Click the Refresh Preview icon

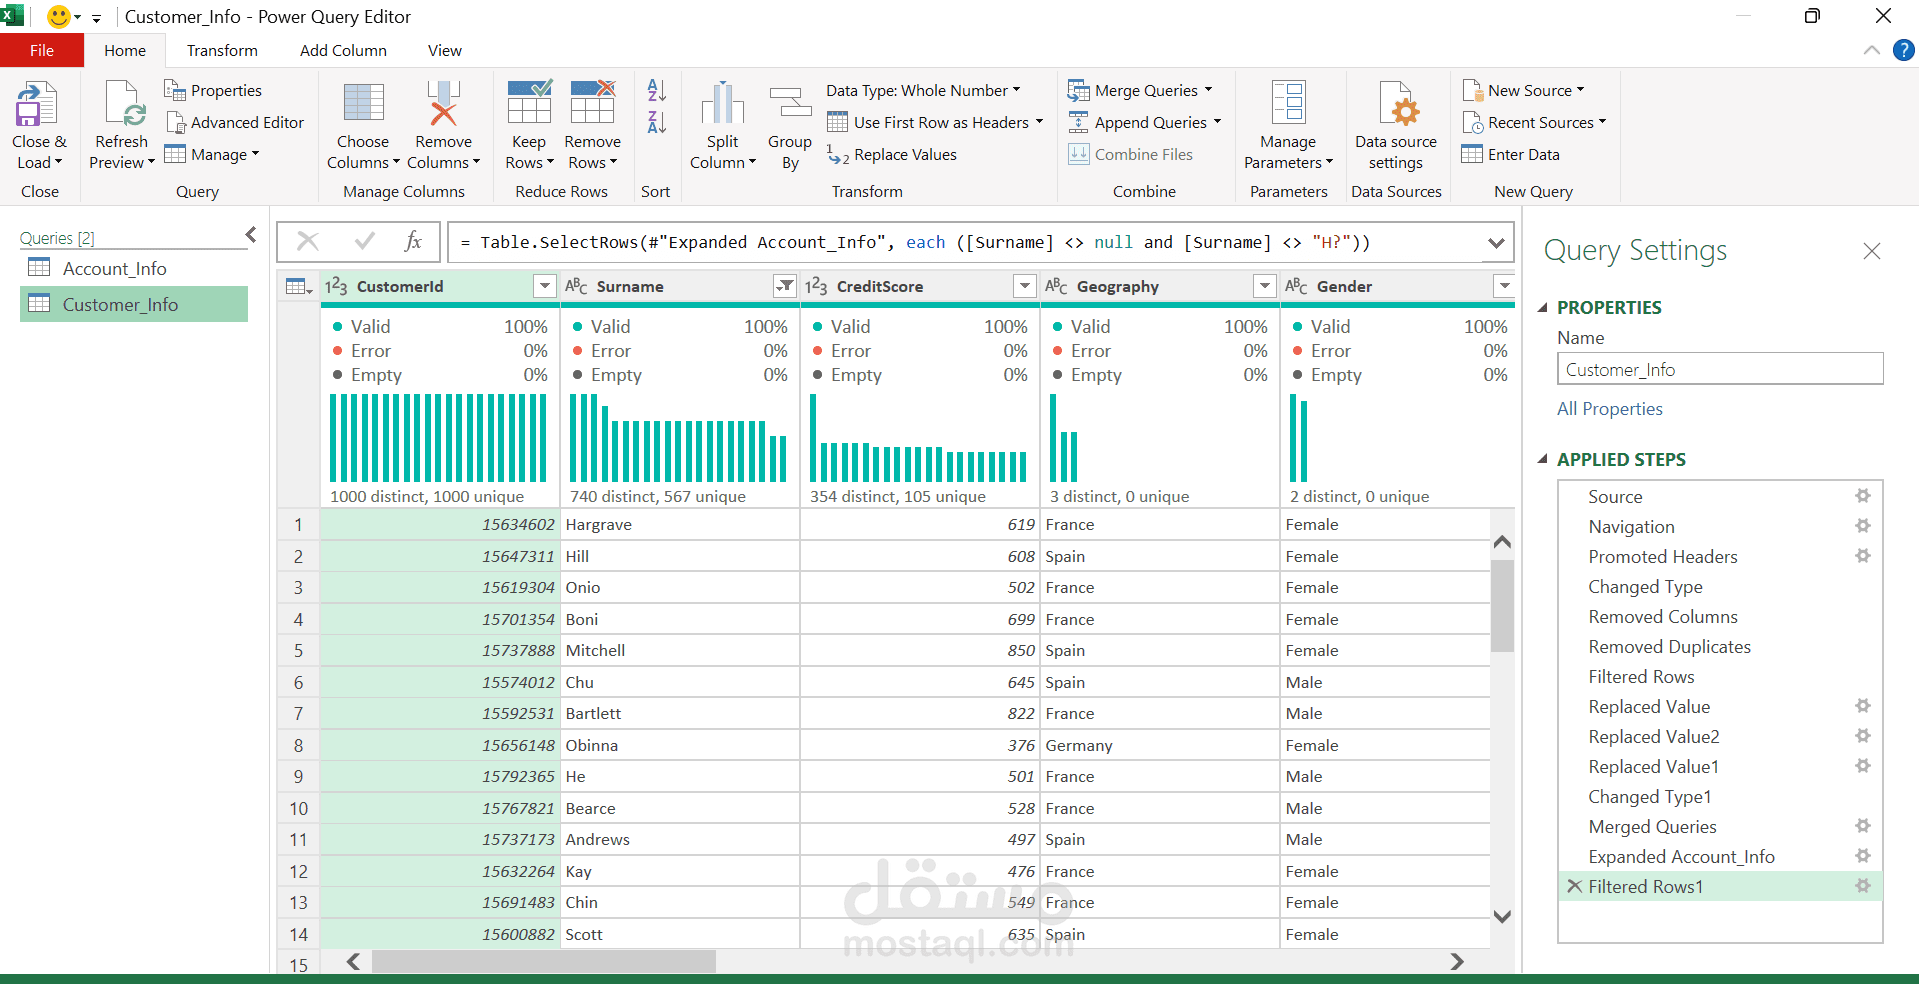[124, 104]
